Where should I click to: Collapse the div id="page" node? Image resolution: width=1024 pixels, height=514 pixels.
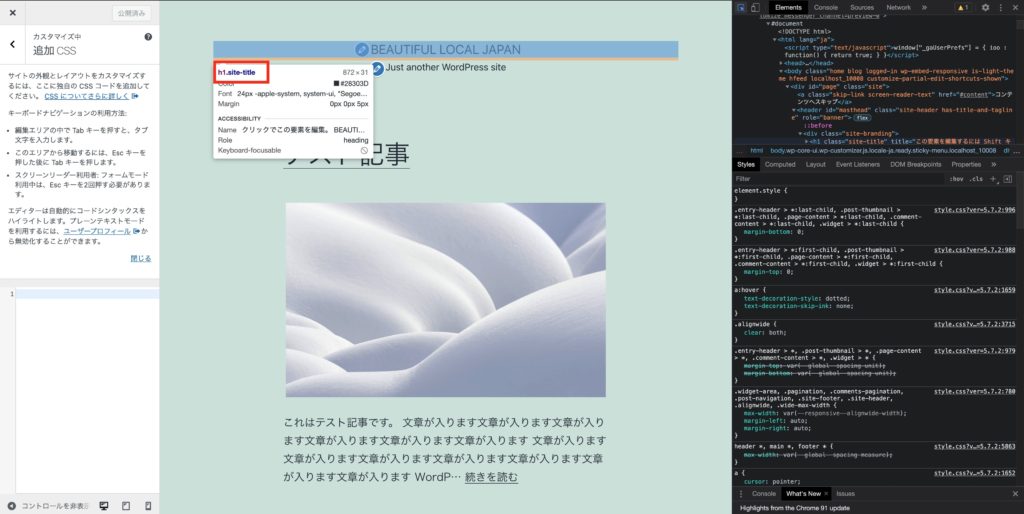pos(788,87)
